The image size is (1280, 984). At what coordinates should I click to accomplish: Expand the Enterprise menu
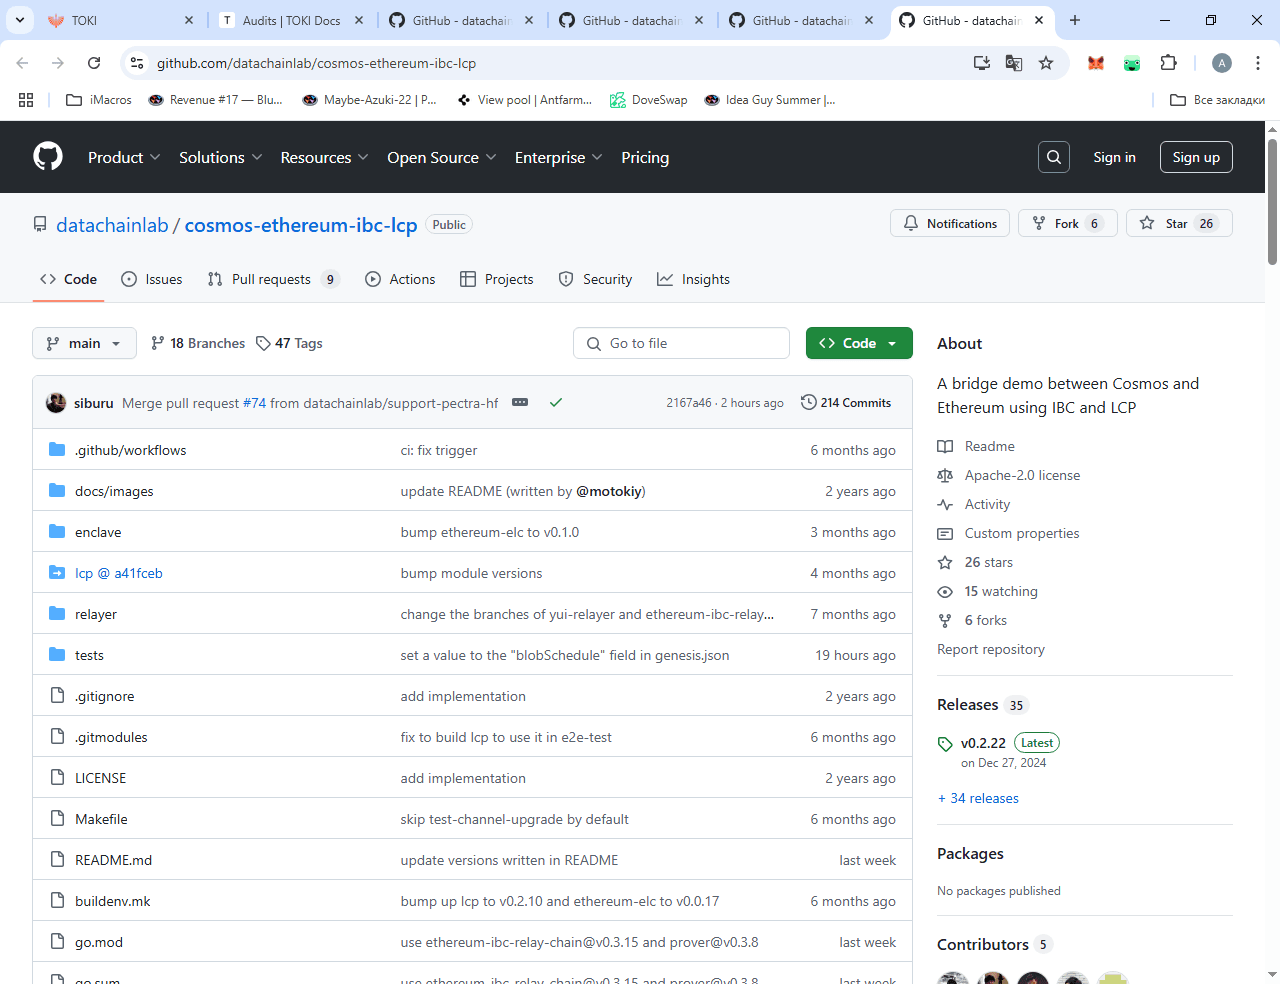[559, 157]
